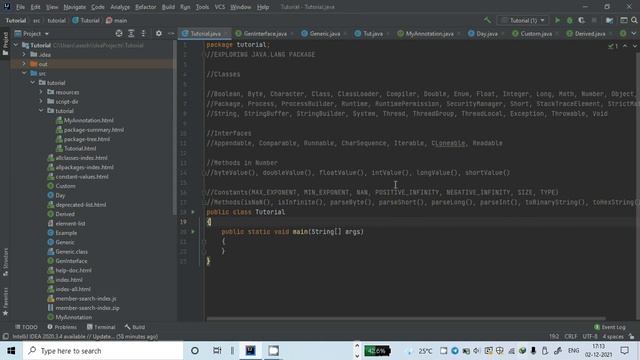Open the Structure side tool window
Image resolution: width=640 pixels, height=360 pixels.
[x=5, y=262]
